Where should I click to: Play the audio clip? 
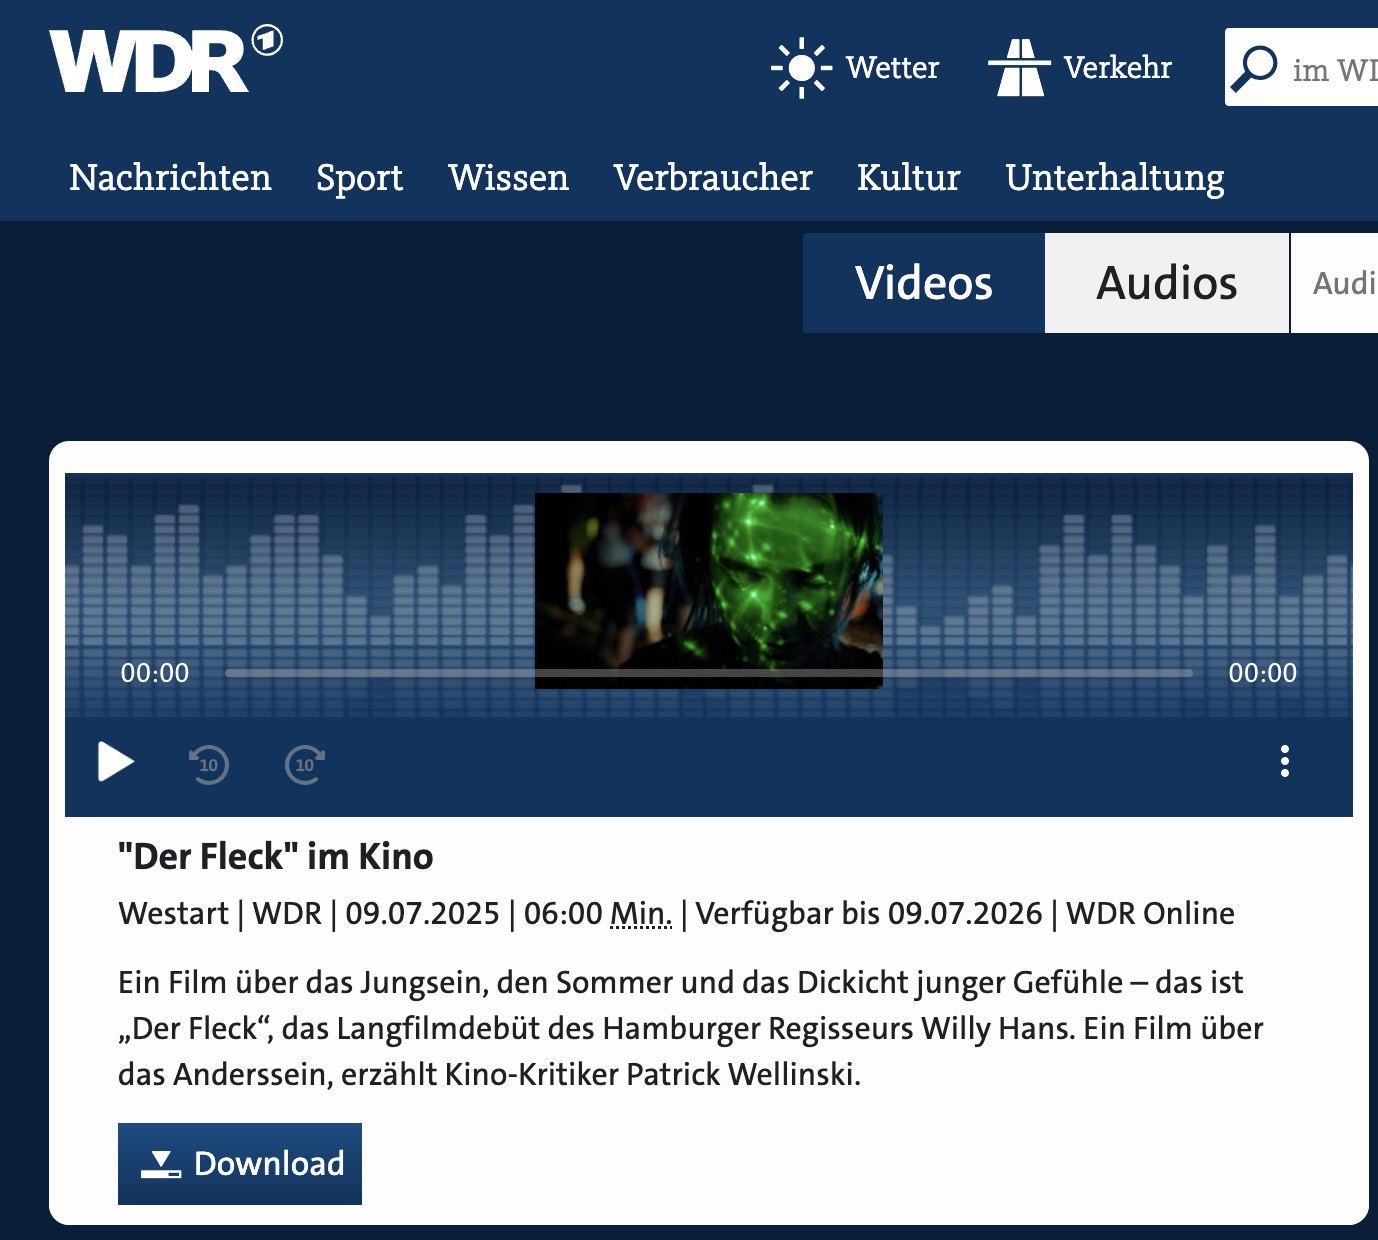[116, 762]
